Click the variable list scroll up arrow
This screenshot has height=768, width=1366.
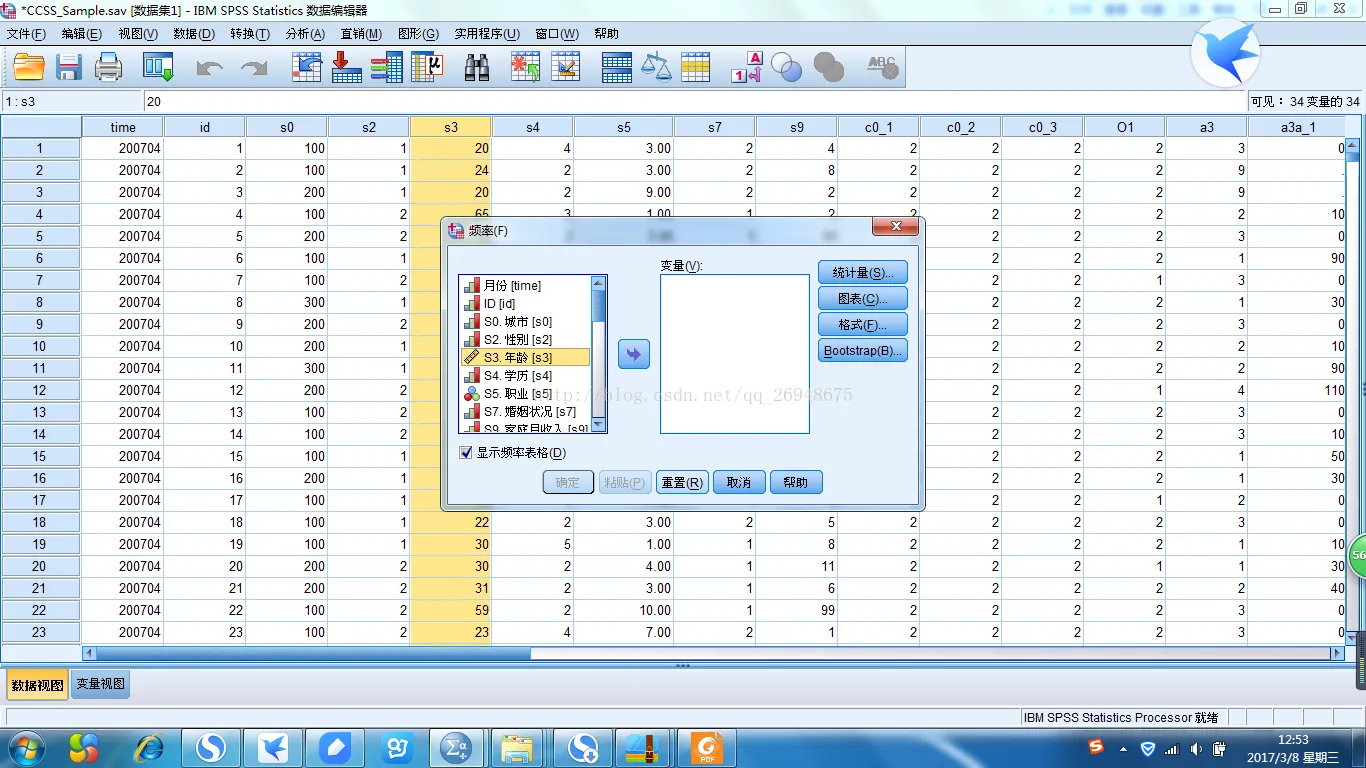[599, 283]
